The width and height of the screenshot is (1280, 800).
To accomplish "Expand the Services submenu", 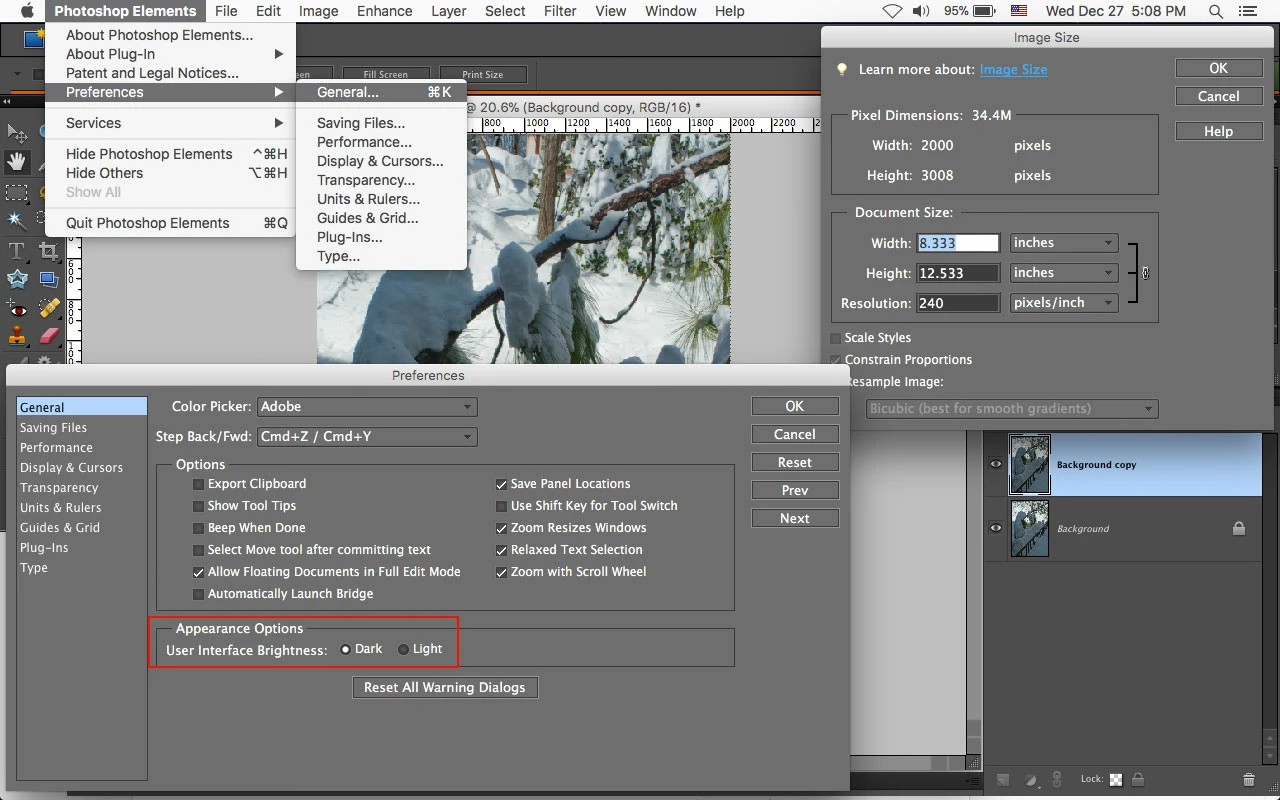I will tap(171, 123).
